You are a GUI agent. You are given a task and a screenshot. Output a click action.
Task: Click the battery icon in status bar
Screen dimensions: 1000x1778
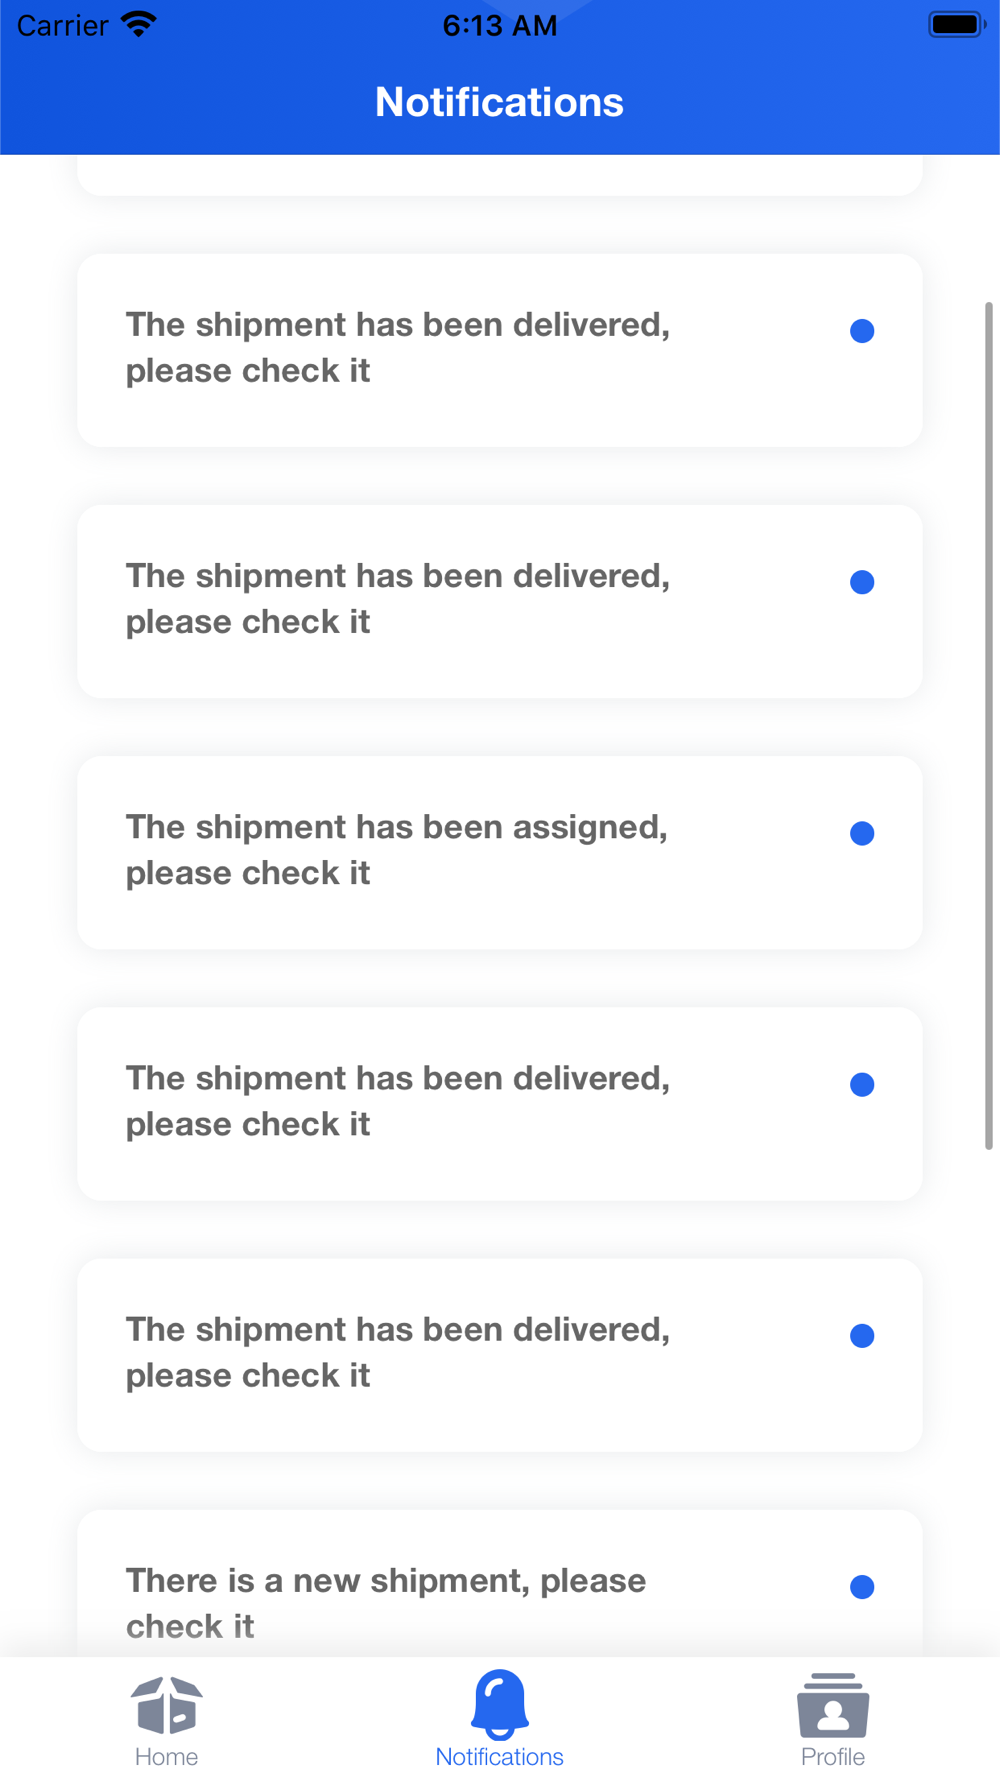957,24
